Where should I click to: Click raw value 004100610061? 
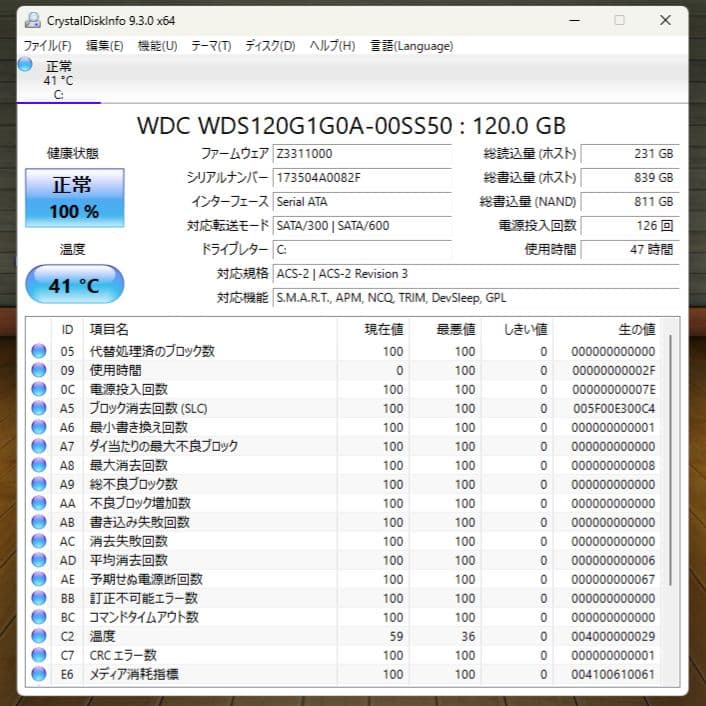614,674
